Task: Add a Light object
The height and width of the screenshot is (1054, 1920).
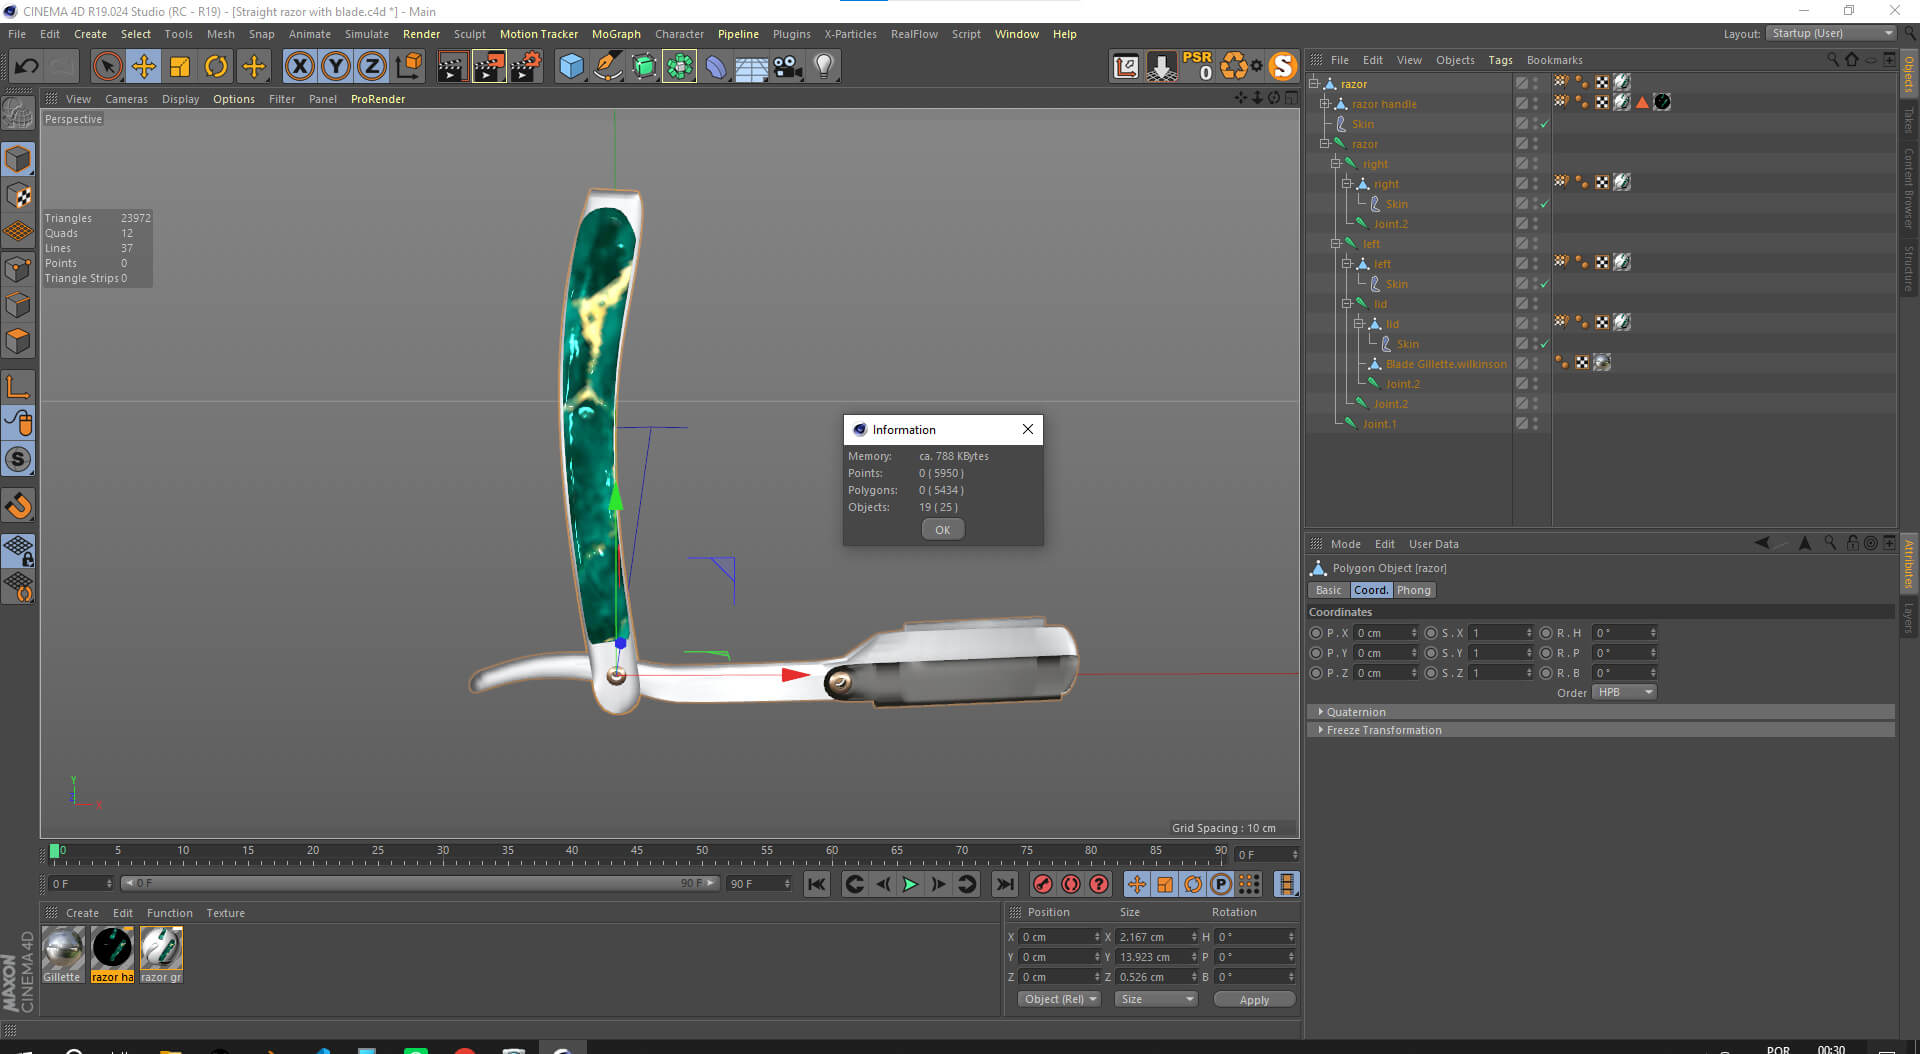Action: pyautogui.click(x=824, y=67)
